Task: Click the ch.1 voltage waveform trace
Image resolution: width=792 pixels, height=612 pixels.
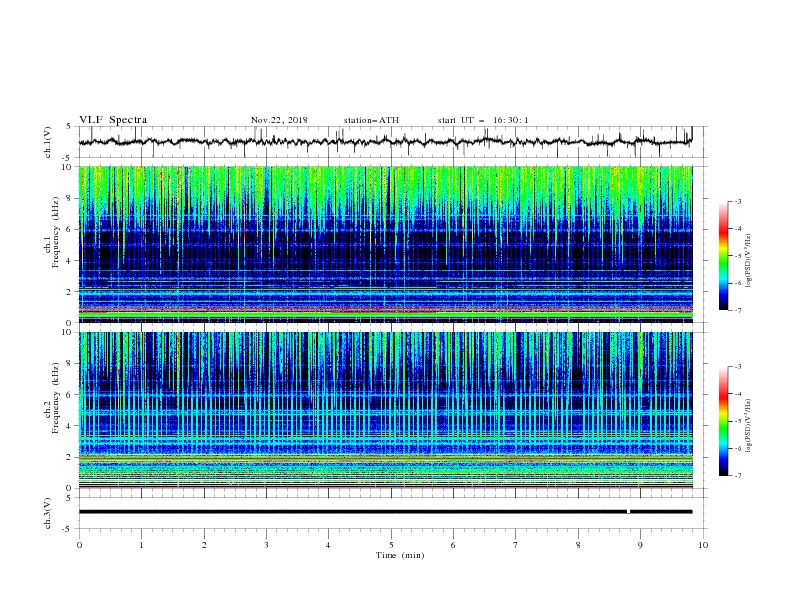Action: tap(385, 142)
